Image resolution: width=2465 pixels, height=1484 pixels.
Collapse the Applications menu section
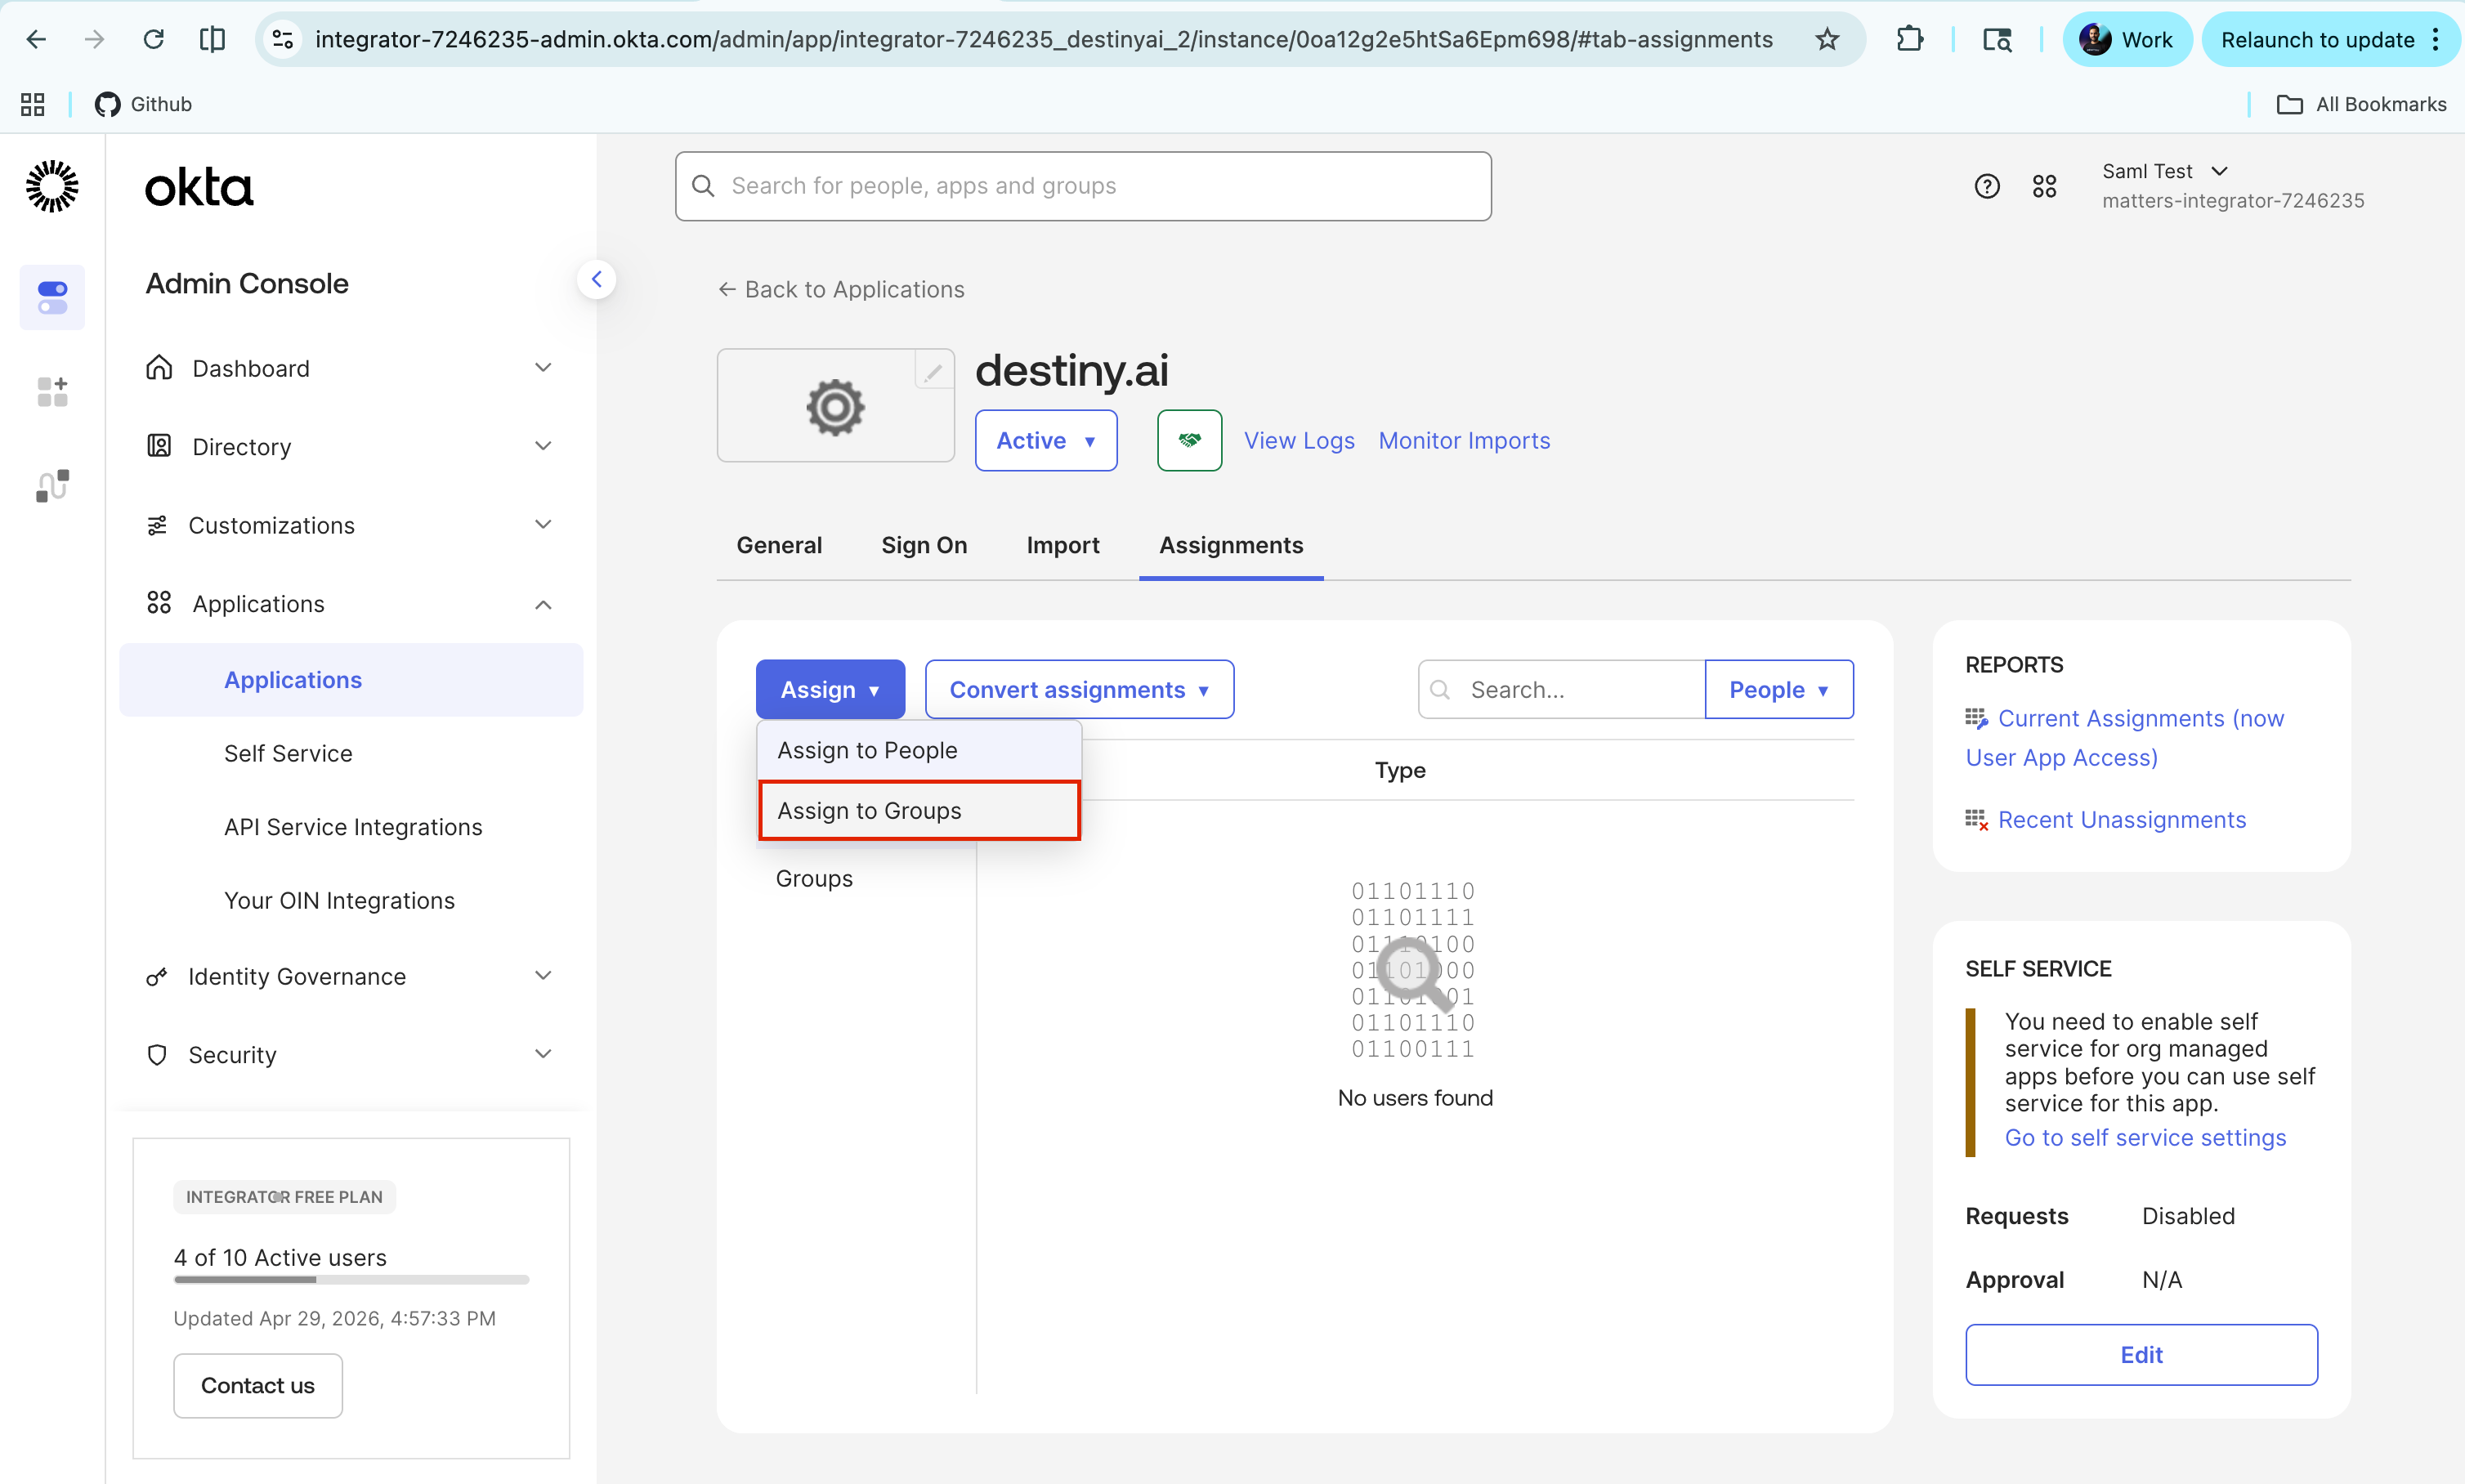pyautogui.click(x=349, y=604)
